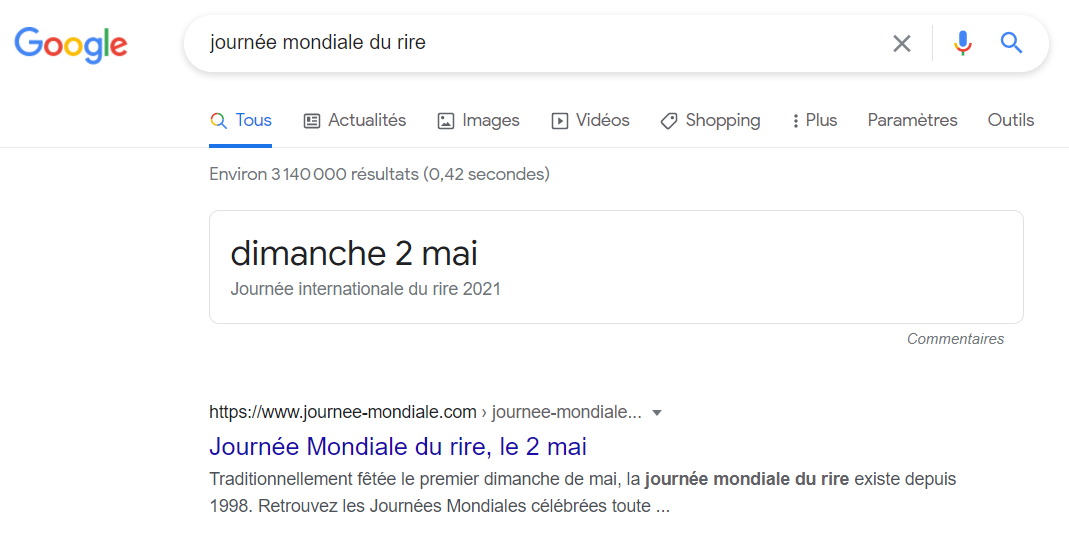Click the Actualités newspaper icon
This screenshot has width=1069, height=533.
pos(312,121)
